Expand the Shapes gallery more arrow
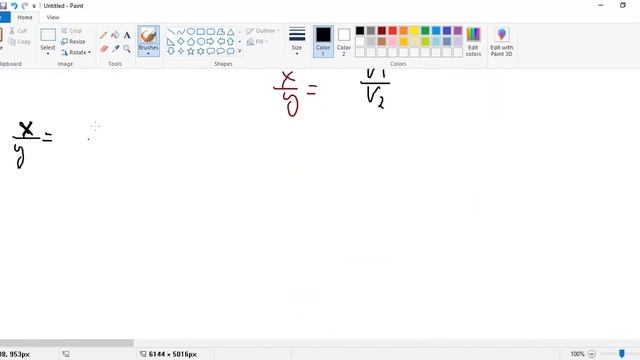 (x=240, y=51)
